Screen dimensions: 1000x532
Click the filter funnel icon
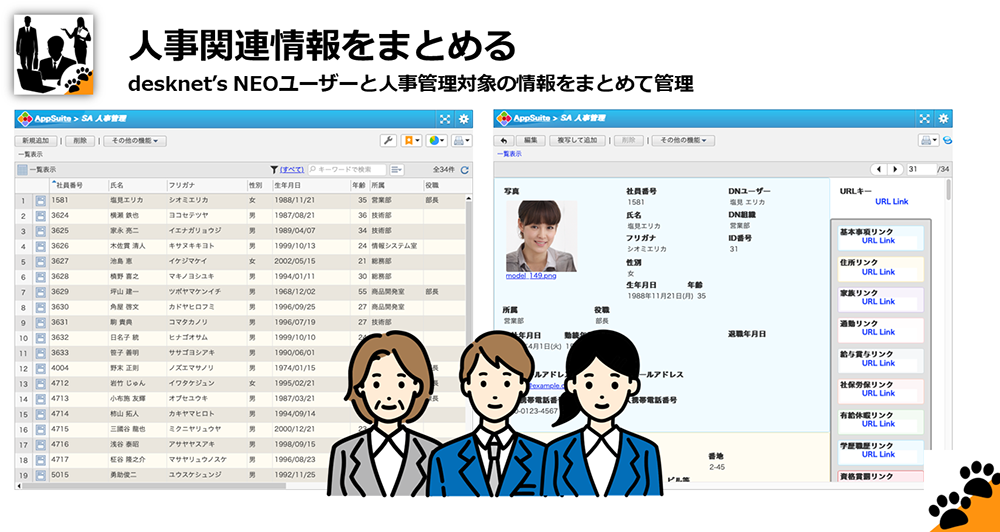point(274,170)
